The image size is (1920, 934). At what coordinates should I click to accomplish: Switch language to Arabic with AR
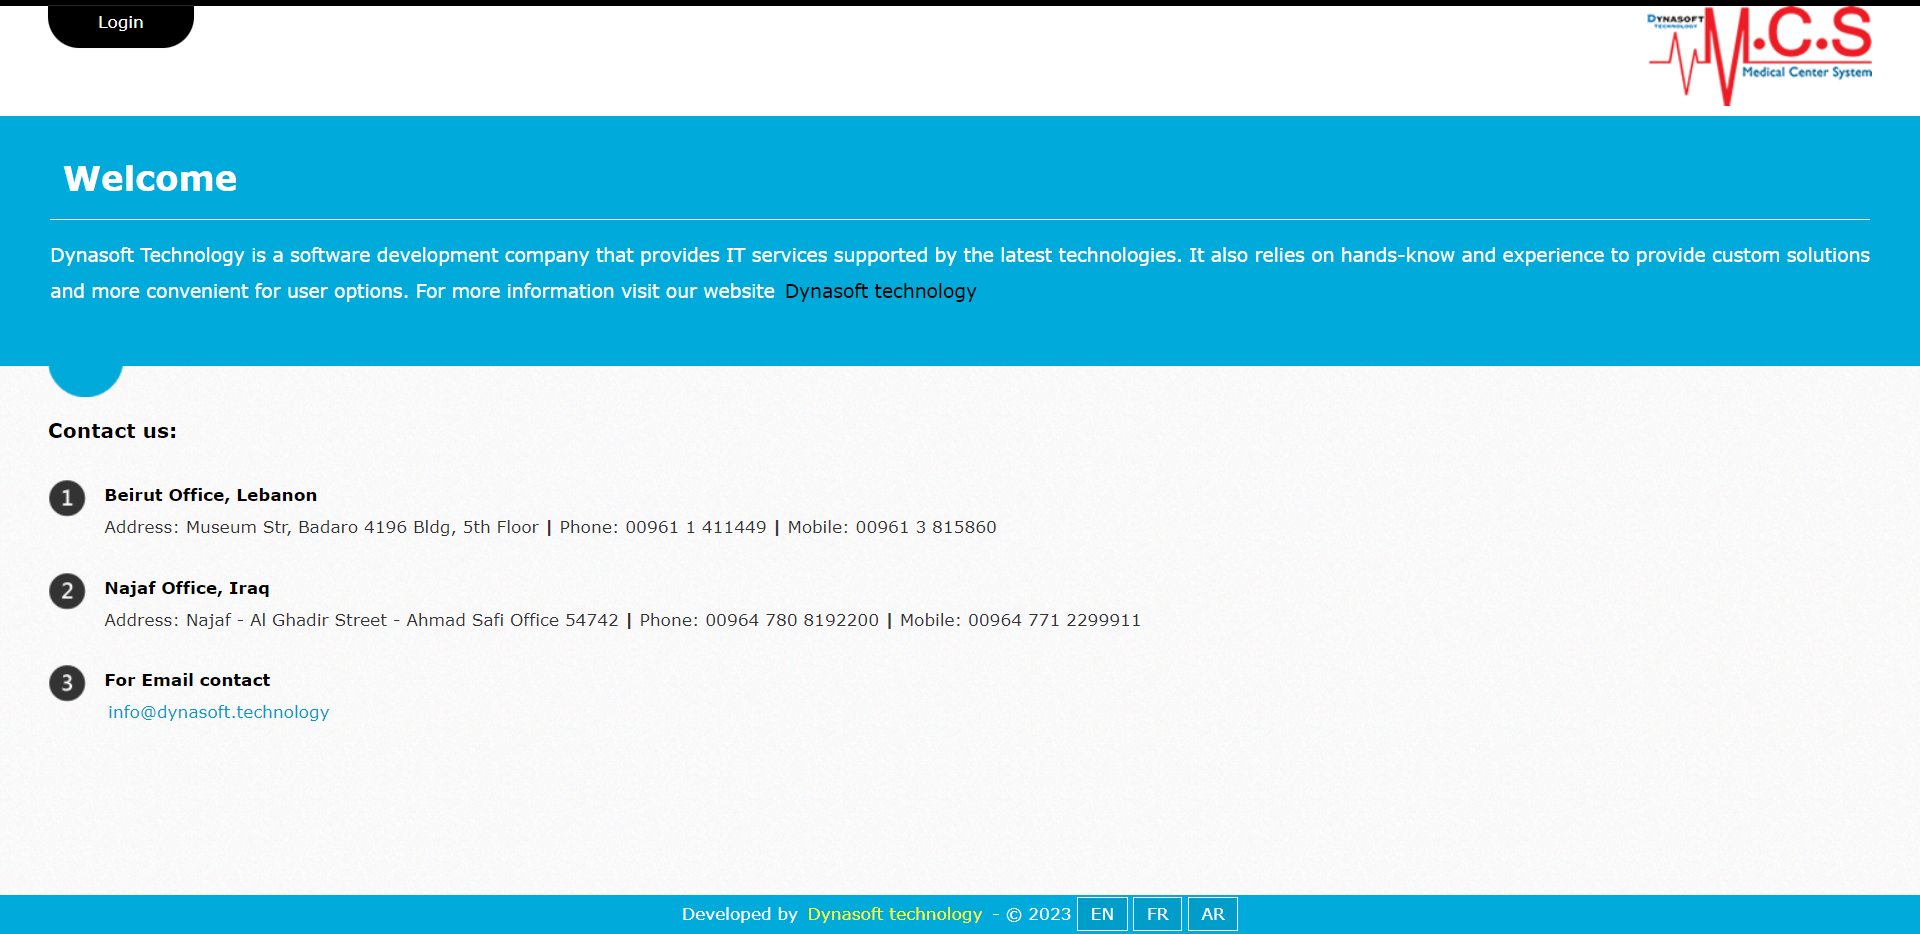tap(1212, 914)
